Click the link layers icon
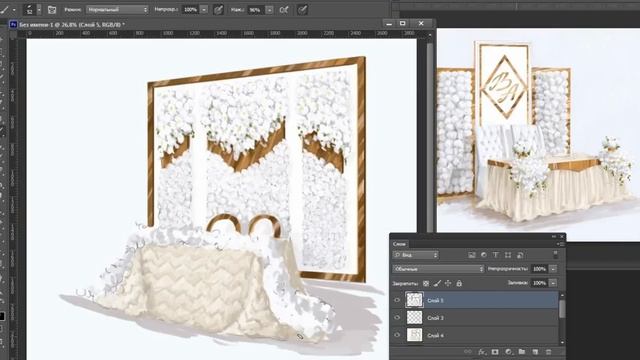Image resolution: width=640 pixels, height=360 pixels. (x=468, y=352)
